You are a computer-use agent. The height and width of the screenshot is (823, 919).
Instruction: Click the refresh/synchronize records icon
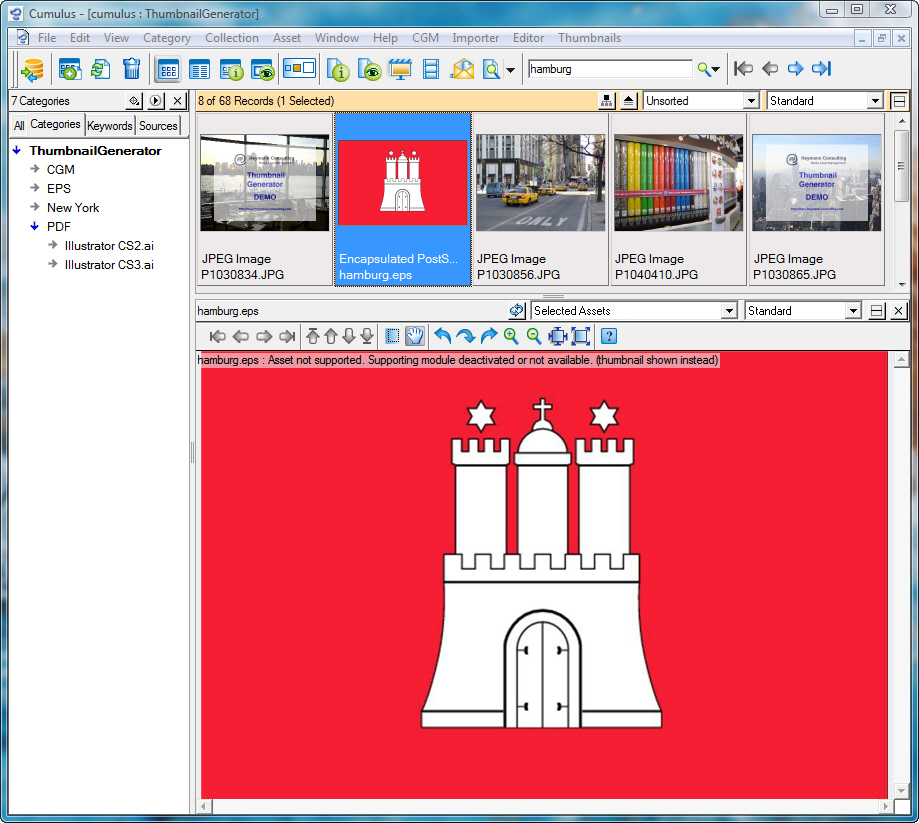[100, 70]
